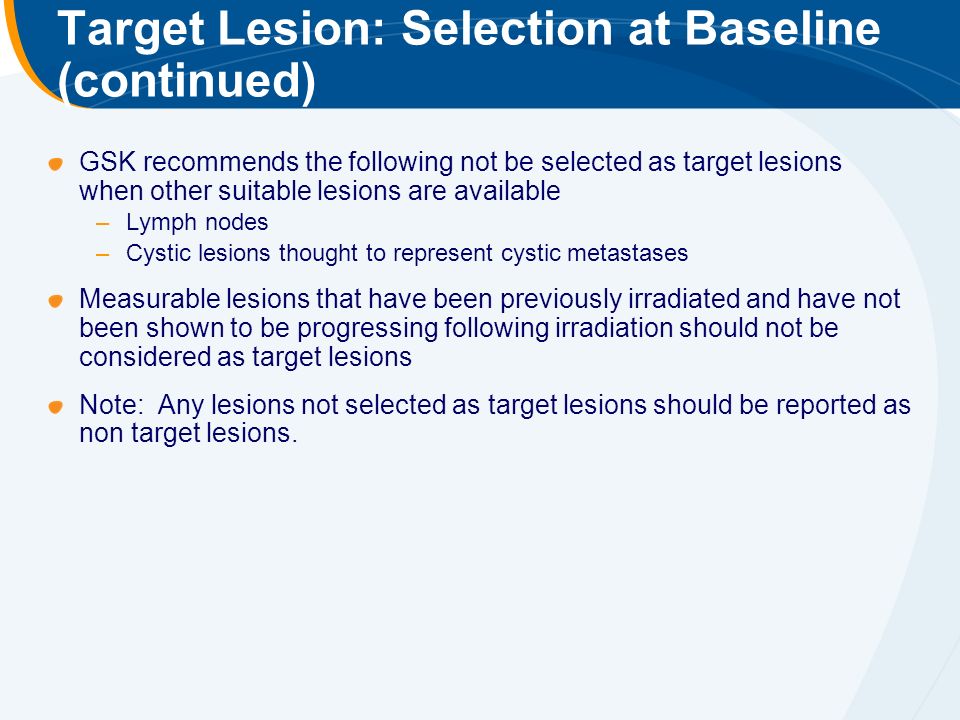Click the 'Cystic lesions thought to represent' line
960x720 pixels.
tap(407, 253)
